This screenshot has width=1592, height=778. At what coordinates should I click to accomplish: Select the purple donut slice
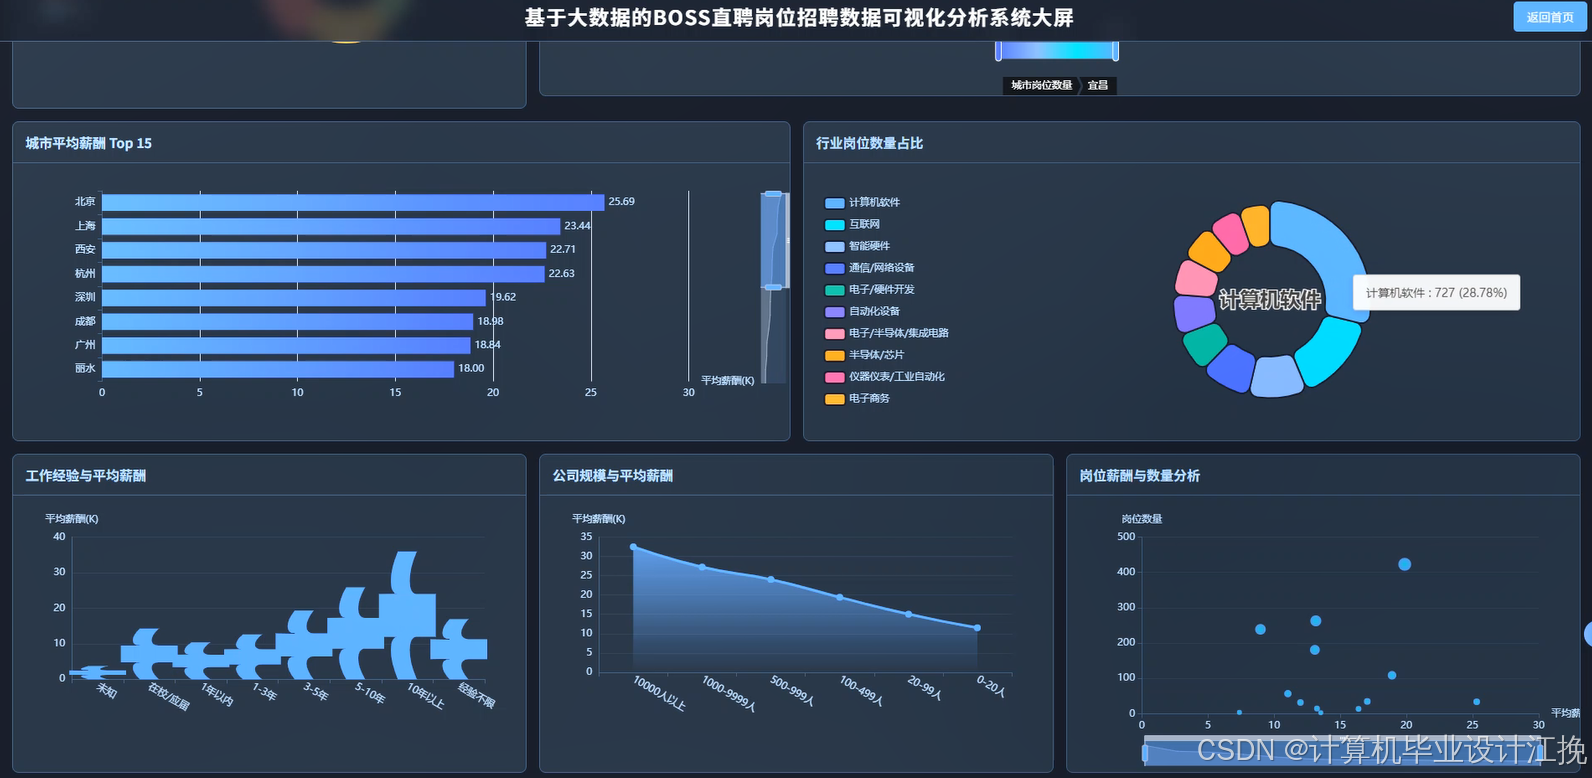pyautogui.click(x=1194, y=313)
